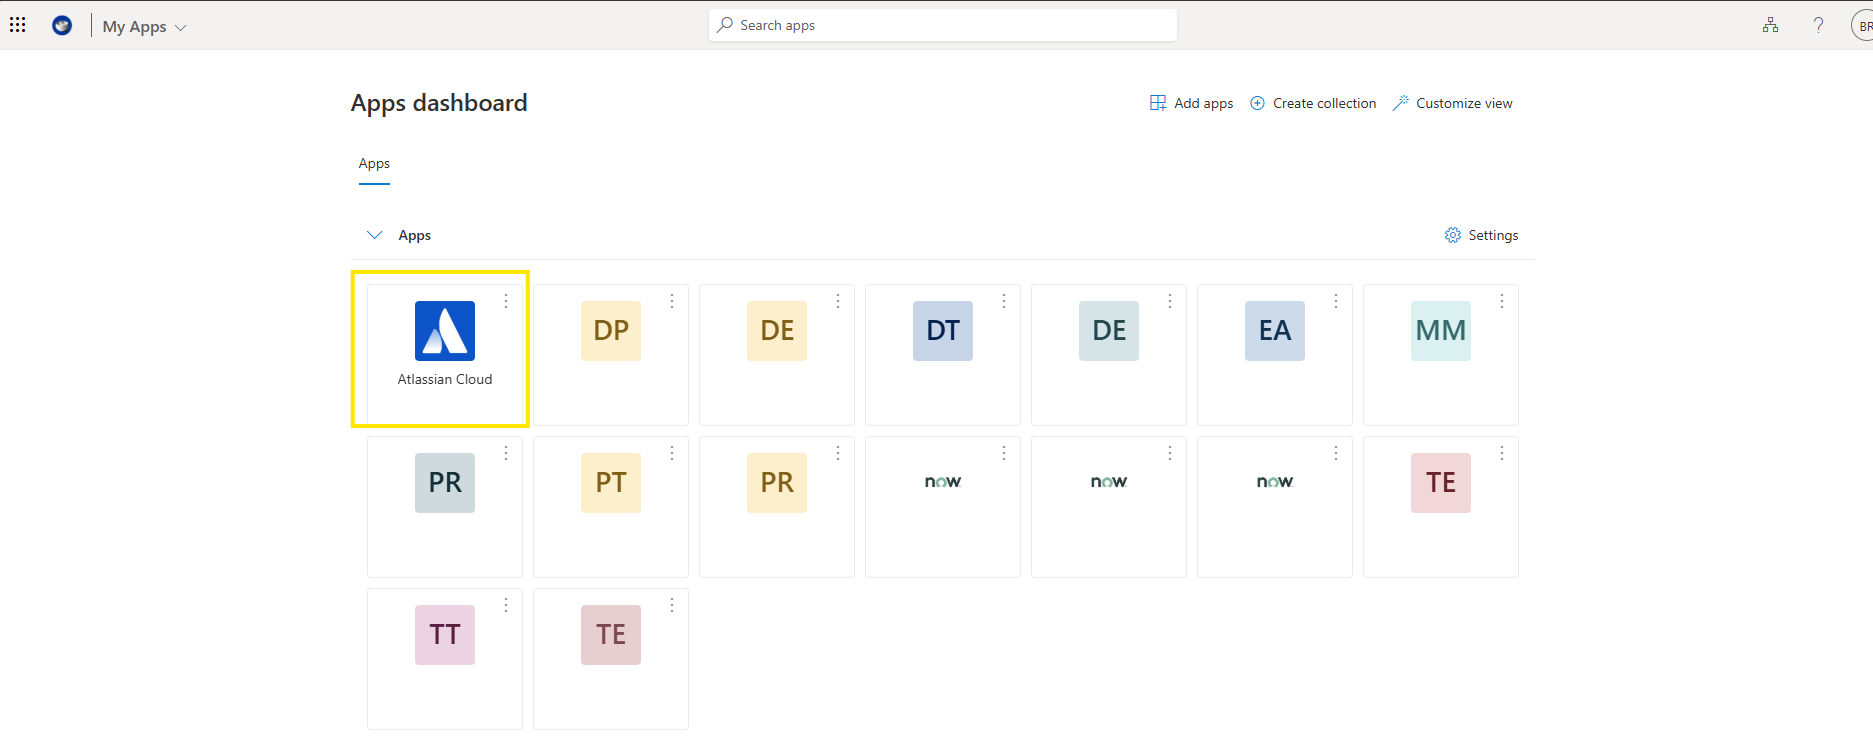Open the user account avatar
Viewport: 1873px width, 748px height.
pyautogui.click(x=1862, y=26)
